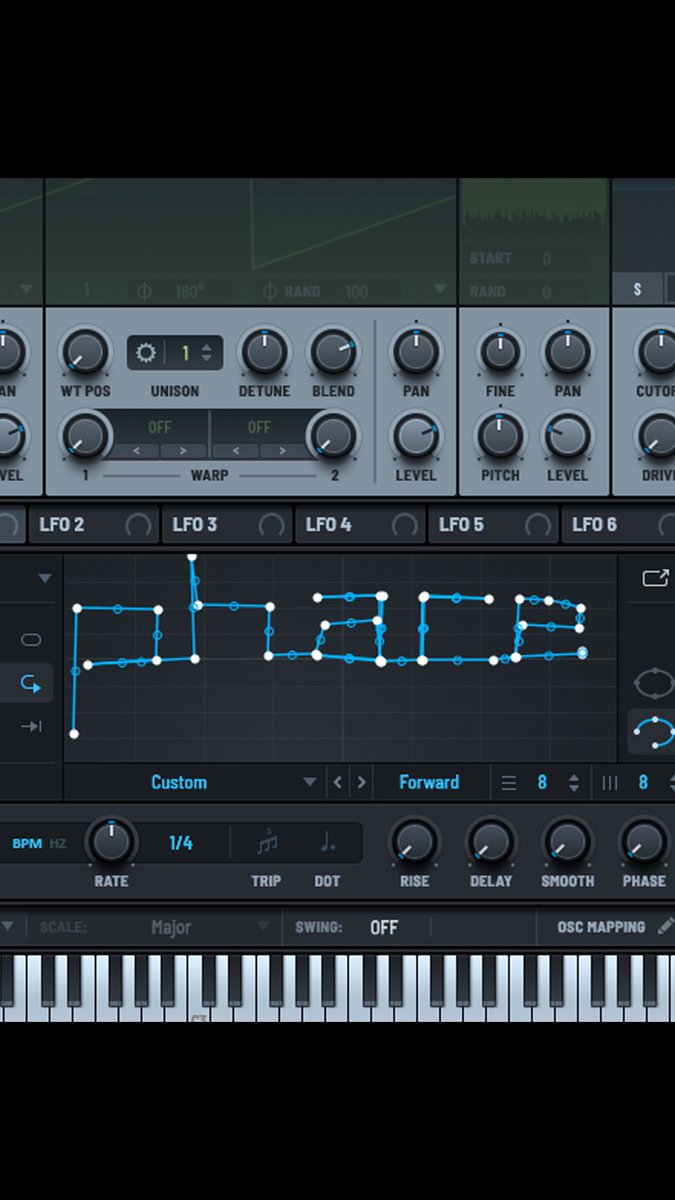Adjust the unison voice count stepper
The height and width of the screenshot is (1200, 675).
pos(206,353)
